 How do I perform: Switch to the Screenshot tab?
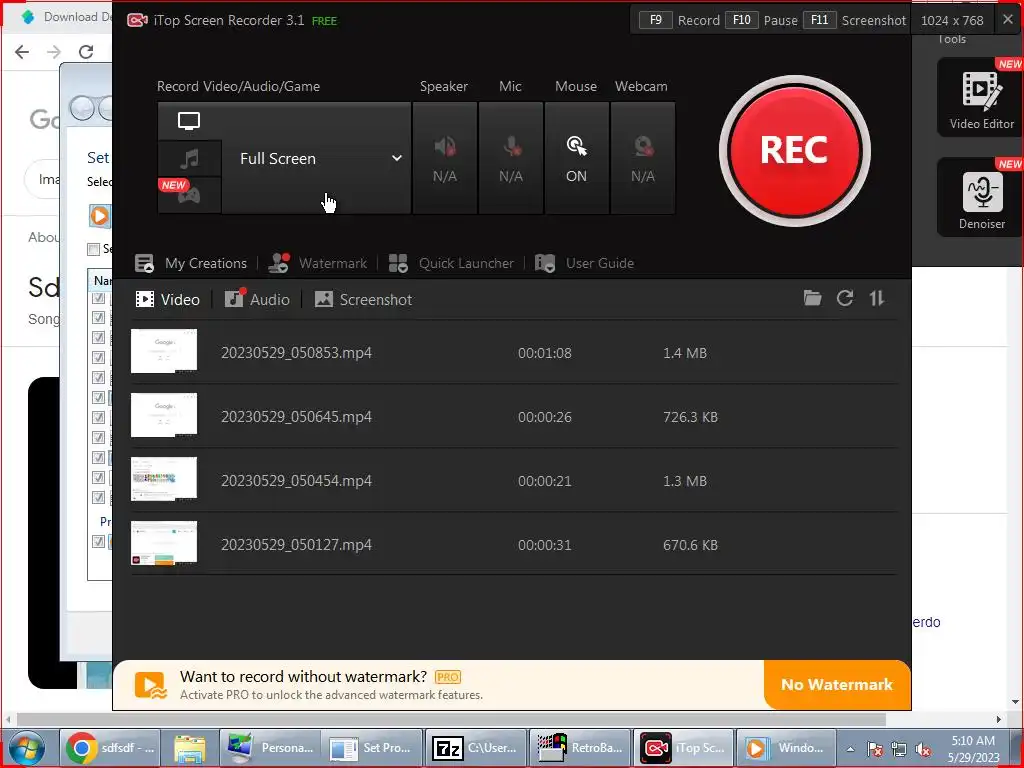tap(363, 300)
